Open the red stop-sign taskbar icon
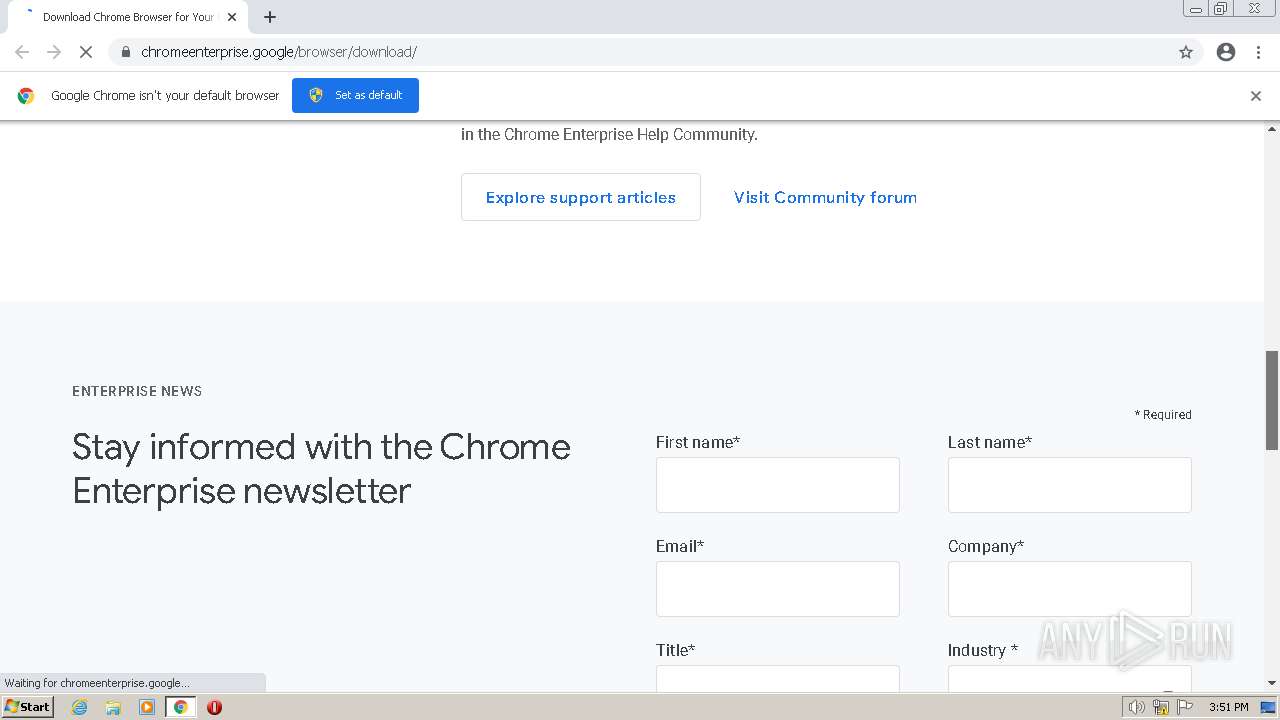 214,707
